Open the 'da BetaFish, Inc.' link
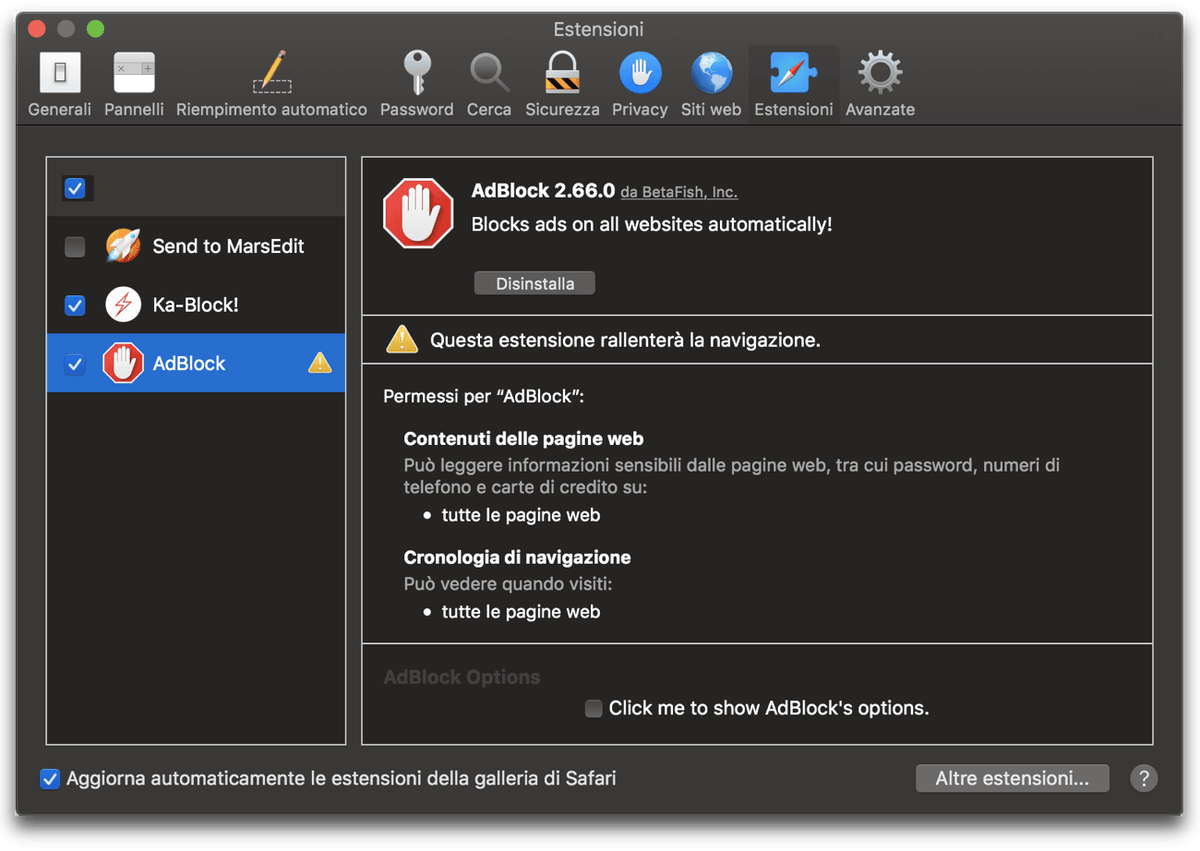 pyautogui.click(x=679, y=192)
